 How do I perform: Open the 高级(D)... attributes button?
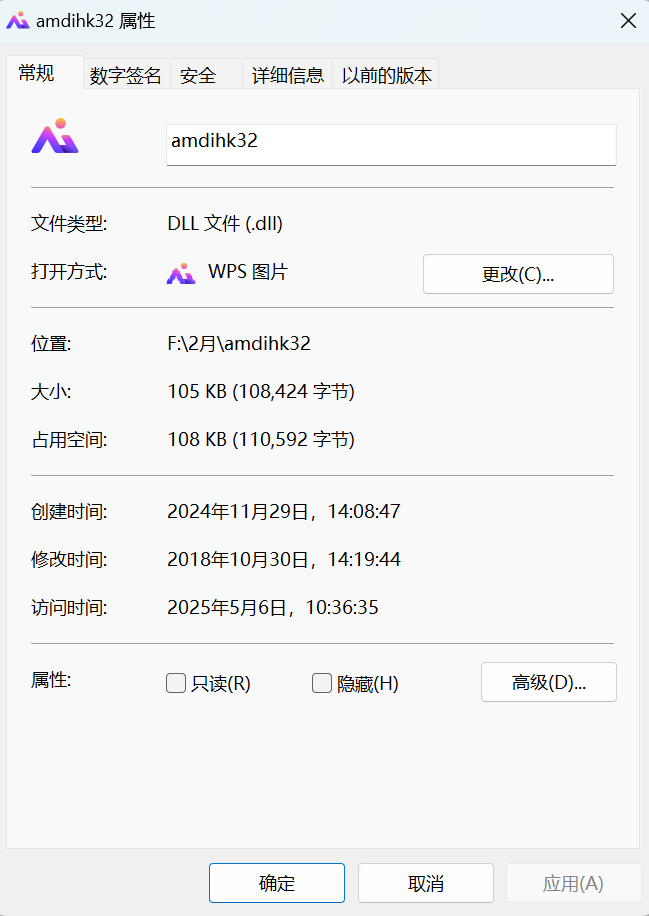pyautogui.click(x=549, y=682)
